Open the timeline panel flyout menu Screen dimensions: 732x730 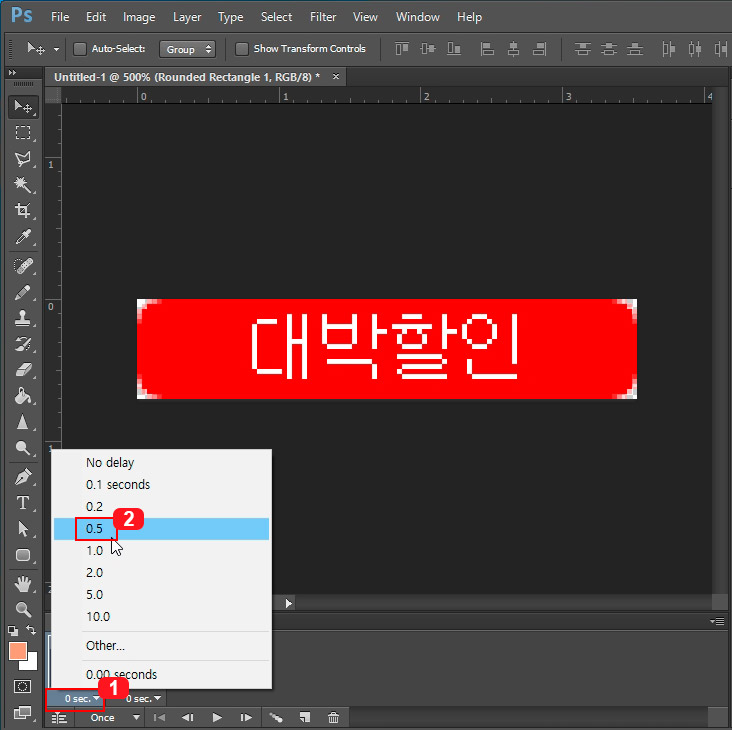(x=717, y=621)
